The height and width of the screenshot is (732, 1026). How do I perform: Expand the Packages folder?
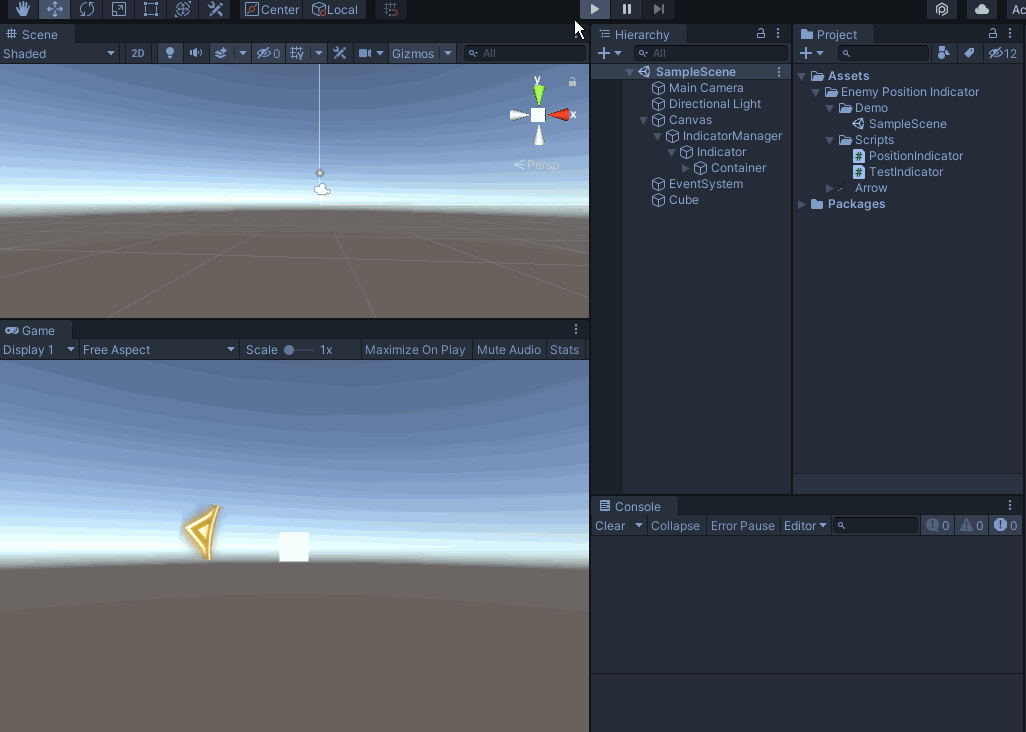point(802,204)
